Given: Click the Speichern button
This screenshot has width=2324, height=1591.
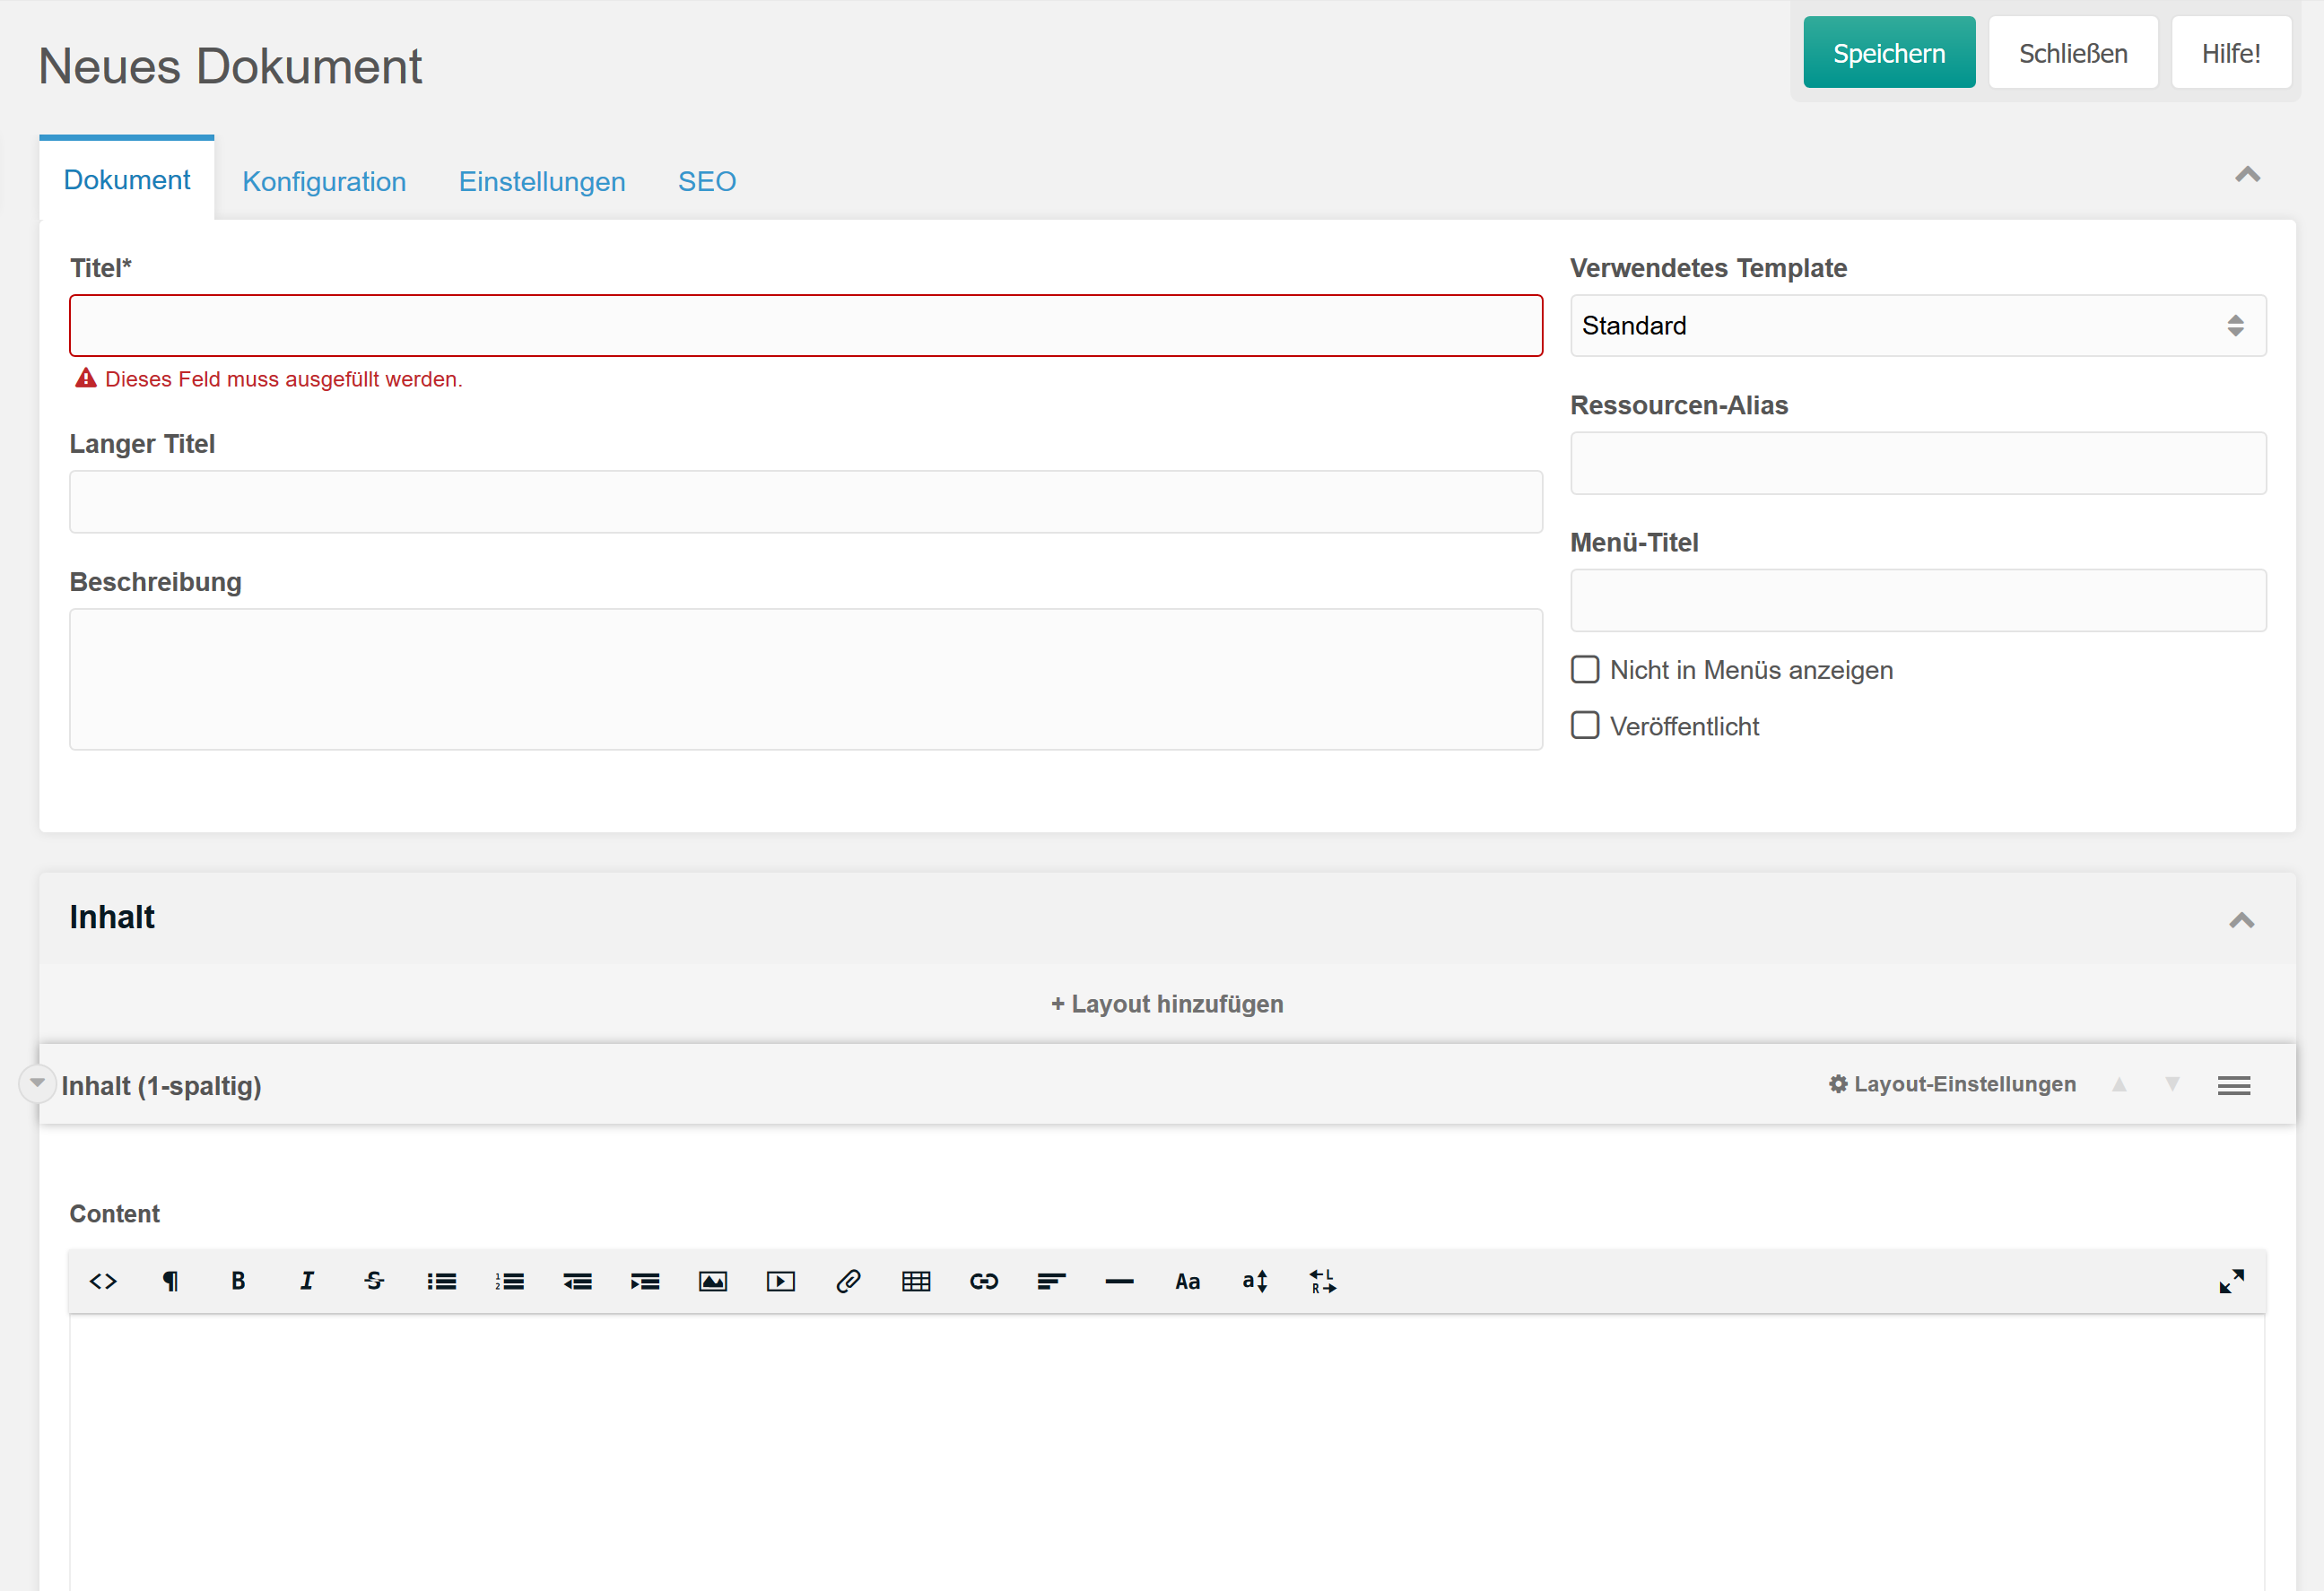Looking at the screenshot, I should pos(1888,53).
